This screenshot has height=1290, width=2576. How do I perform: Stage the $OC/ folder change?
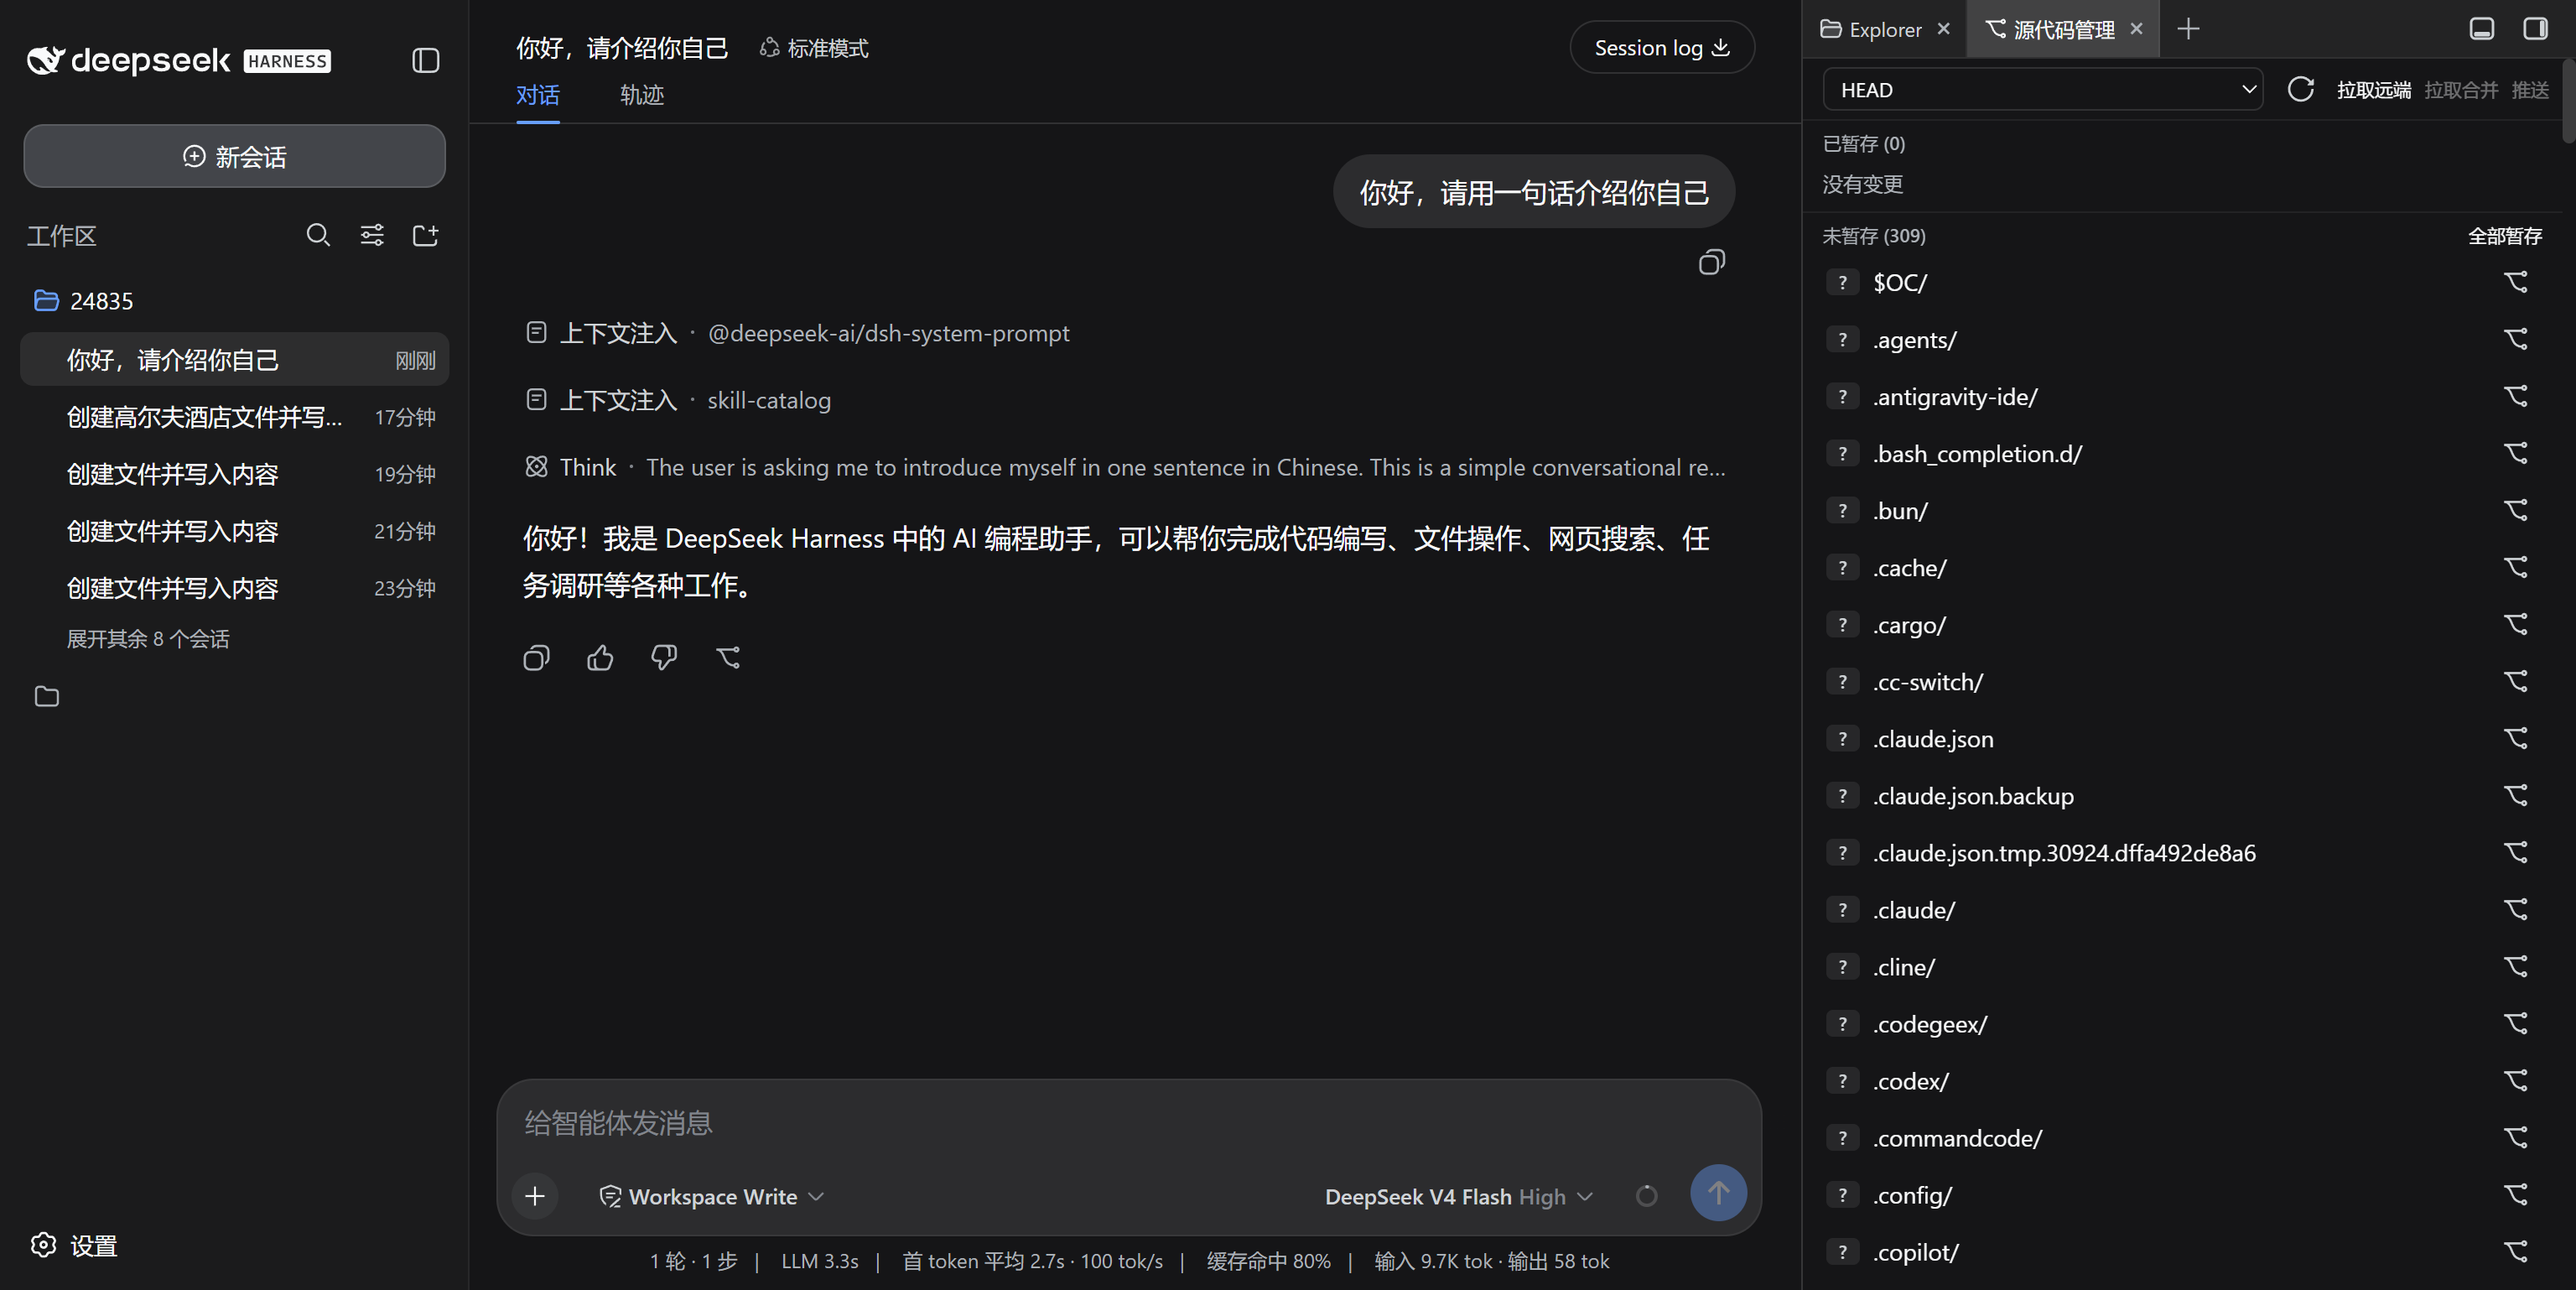point(2515,282)
